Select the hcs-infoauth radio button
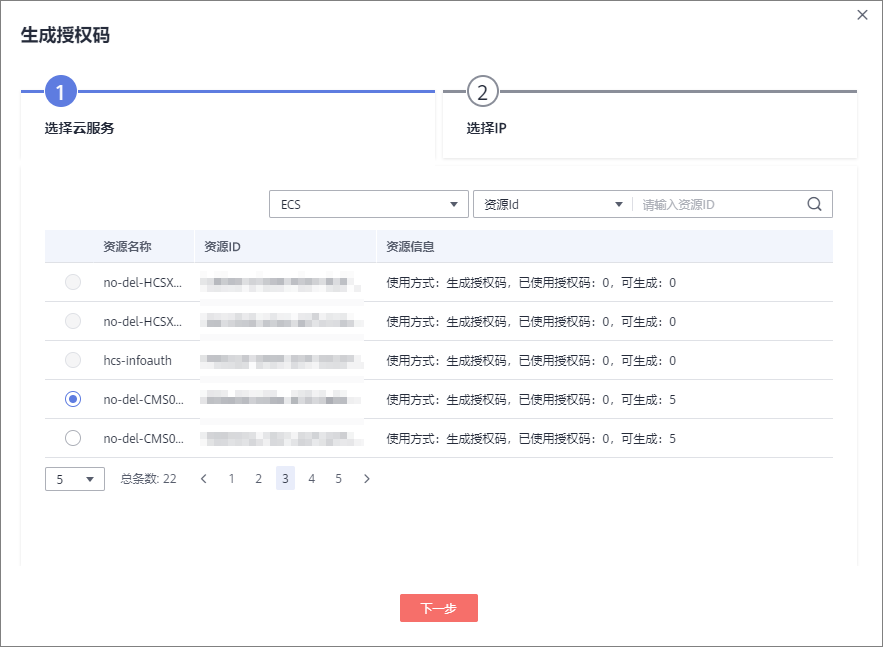This screenshot has height=647, width=883. (x=73, y=360)
